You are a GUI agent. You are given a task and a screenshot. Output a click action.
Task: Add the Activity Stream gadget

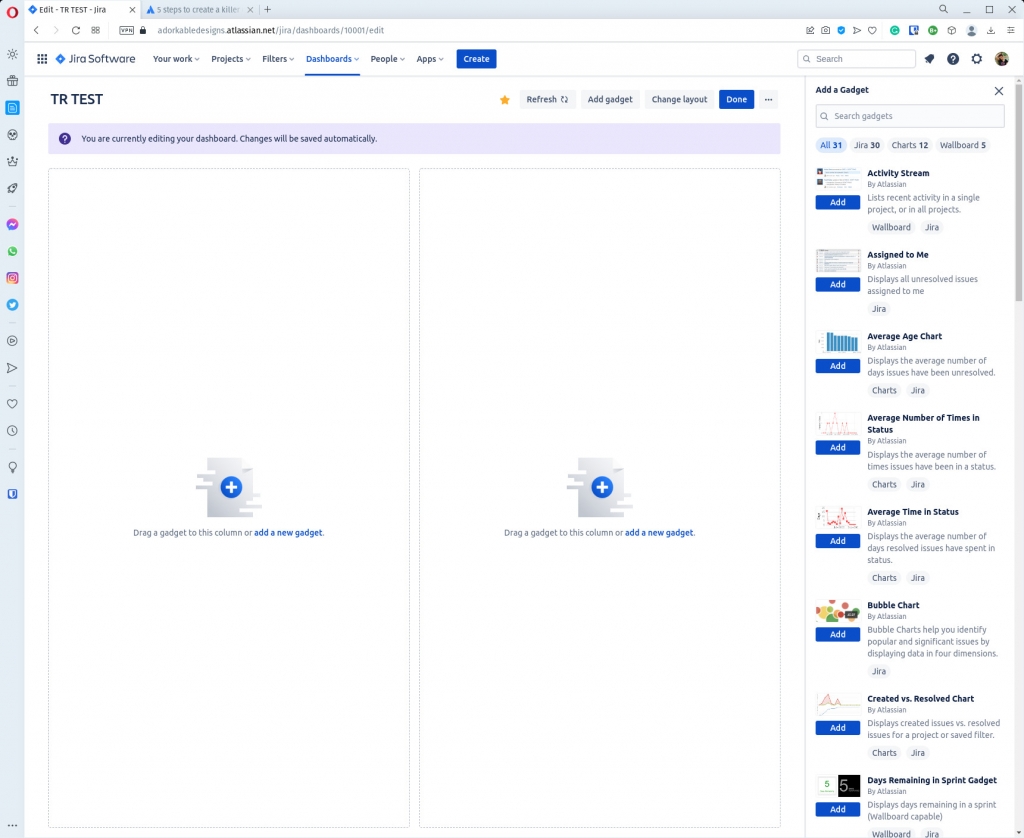point(837,202)
